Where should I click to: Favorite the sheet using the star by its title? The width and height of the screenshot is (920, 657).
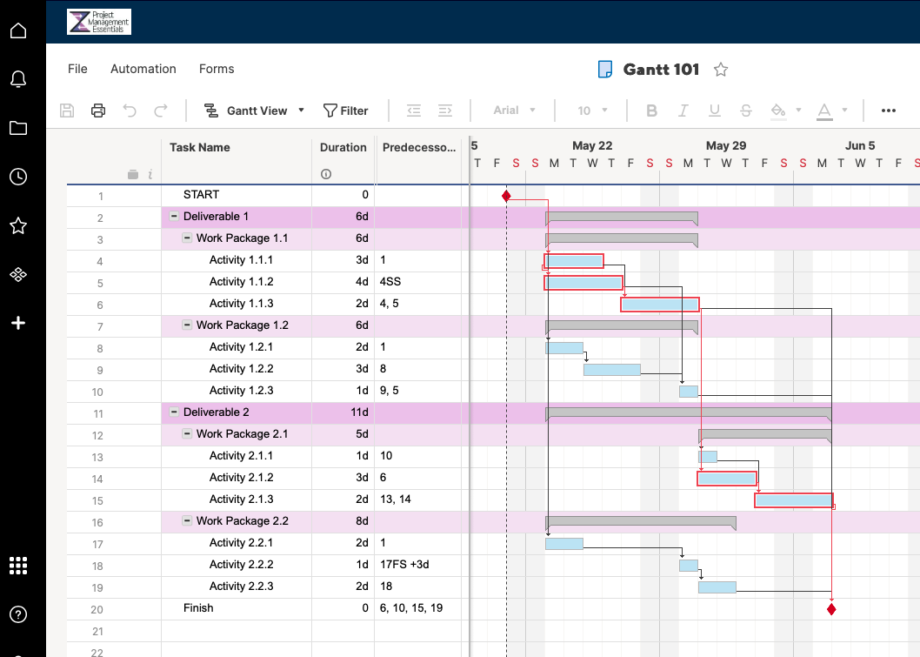pos(720,69)
